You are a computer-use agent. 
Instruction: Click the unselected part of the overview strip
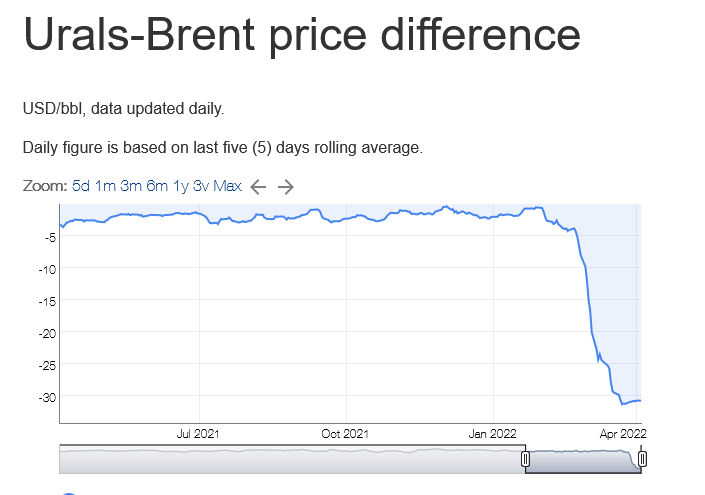[x=292, y=459]
